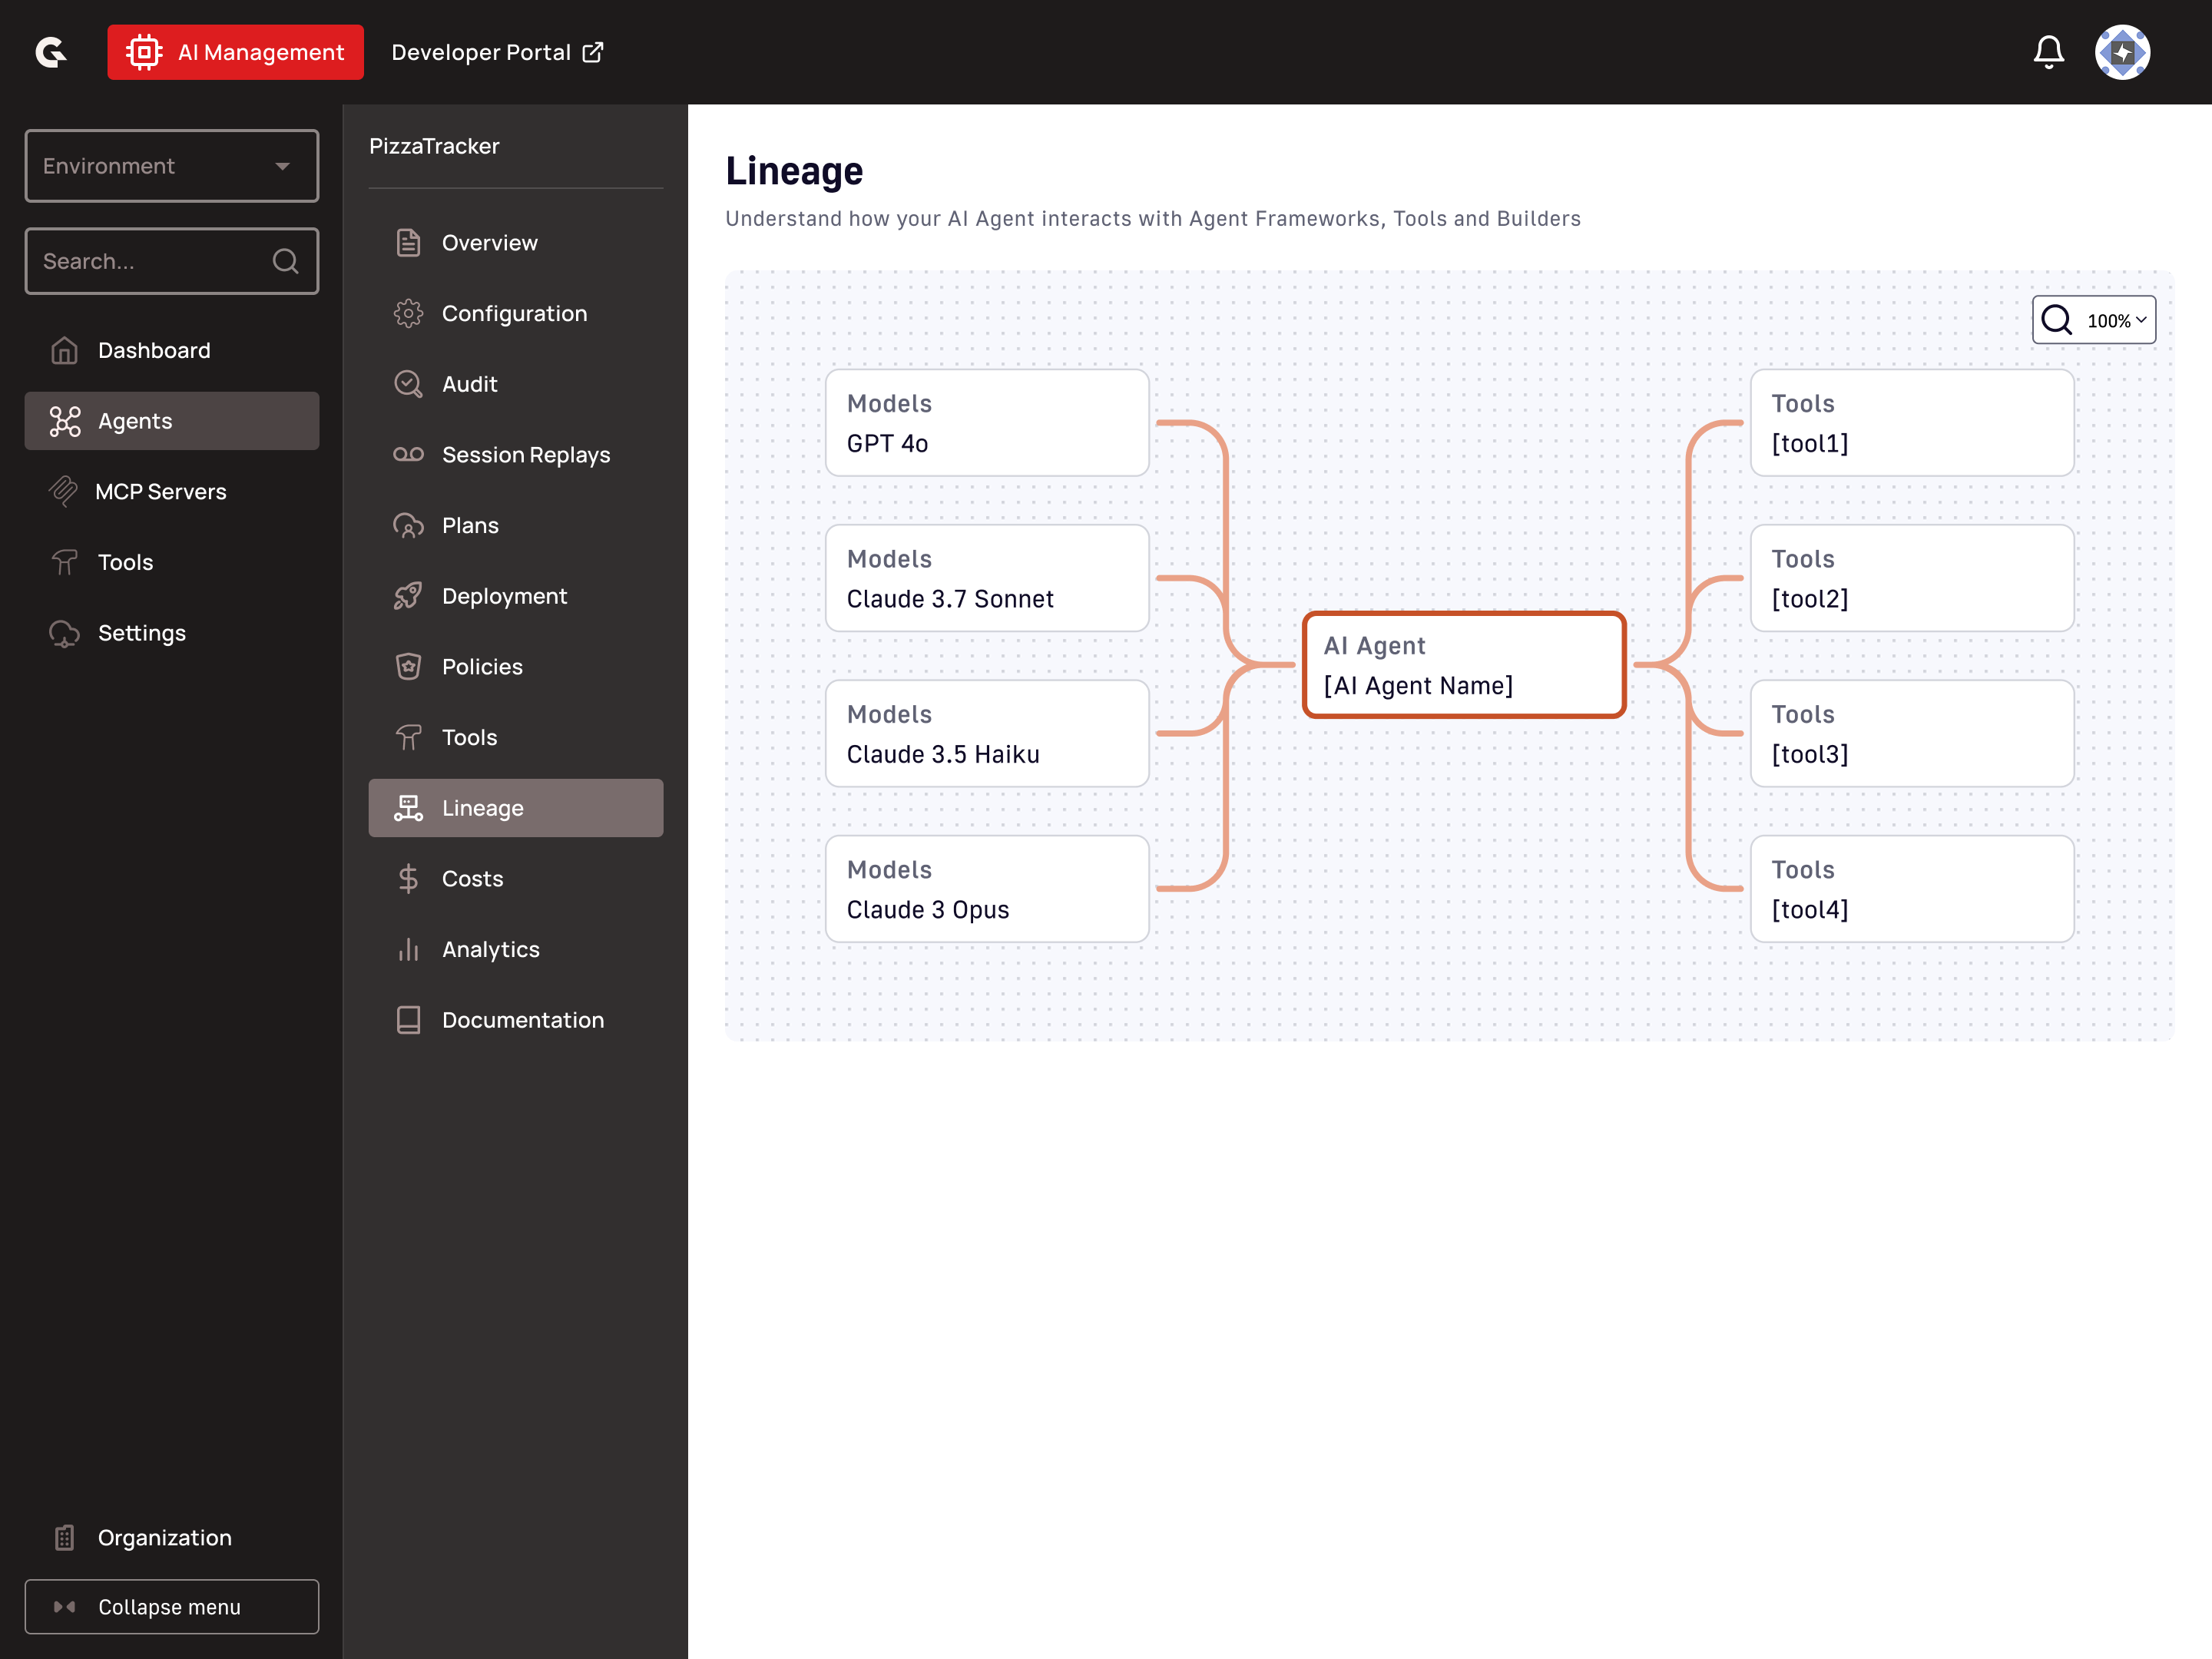Click the Session Replays icon
The width and height of the screenshot is (2212, 1659).
408,454
